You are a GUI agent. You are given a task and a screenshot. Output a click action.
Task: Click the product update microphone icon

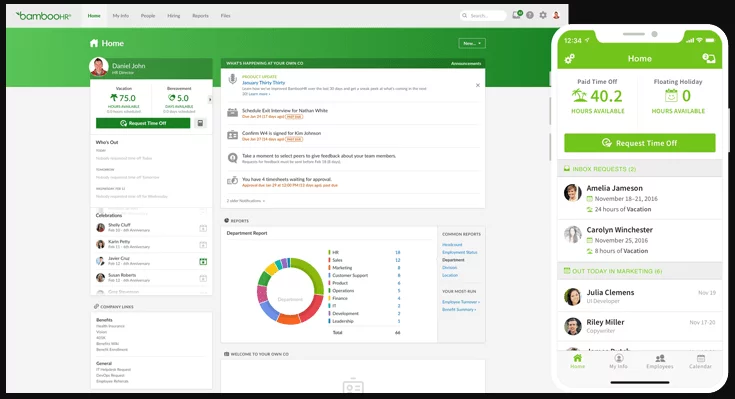(x=232, y=79)
